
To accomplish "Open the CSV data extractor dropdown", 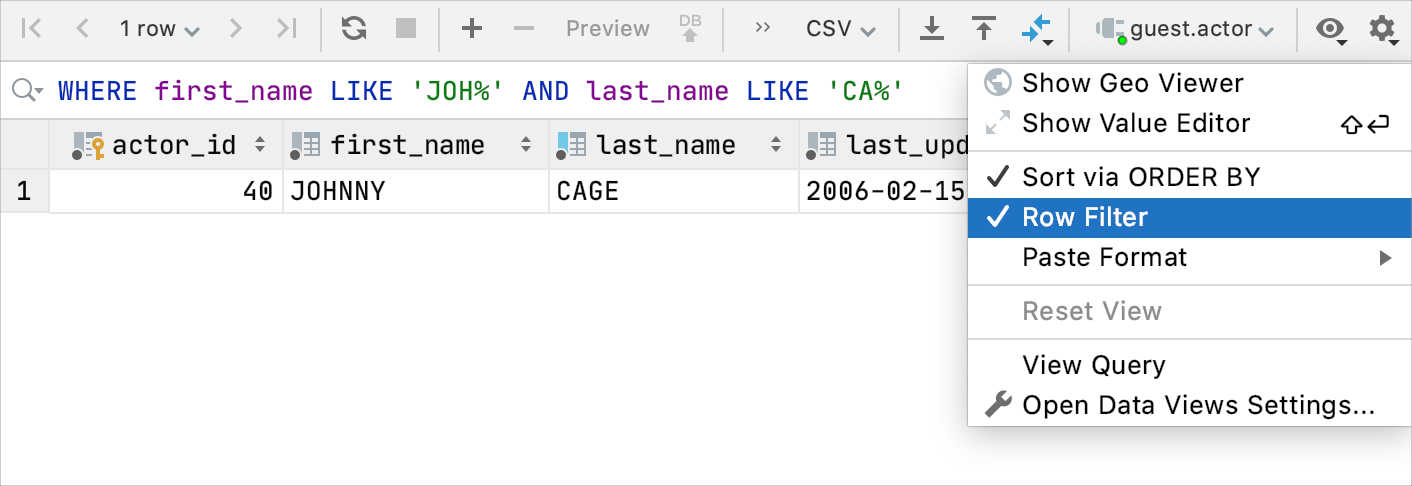I will pyautogui.click(x=840, y=29).
